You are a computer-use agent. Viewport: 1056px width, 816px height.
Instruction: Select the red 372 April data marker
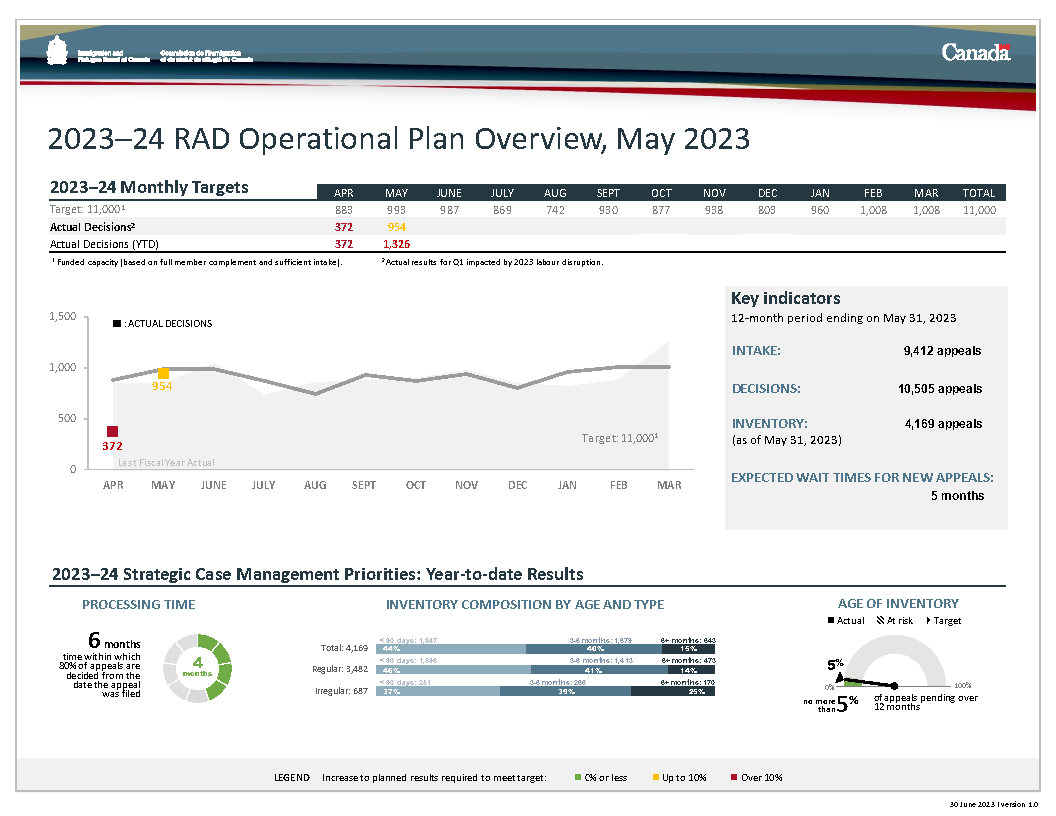coord(113,431)
